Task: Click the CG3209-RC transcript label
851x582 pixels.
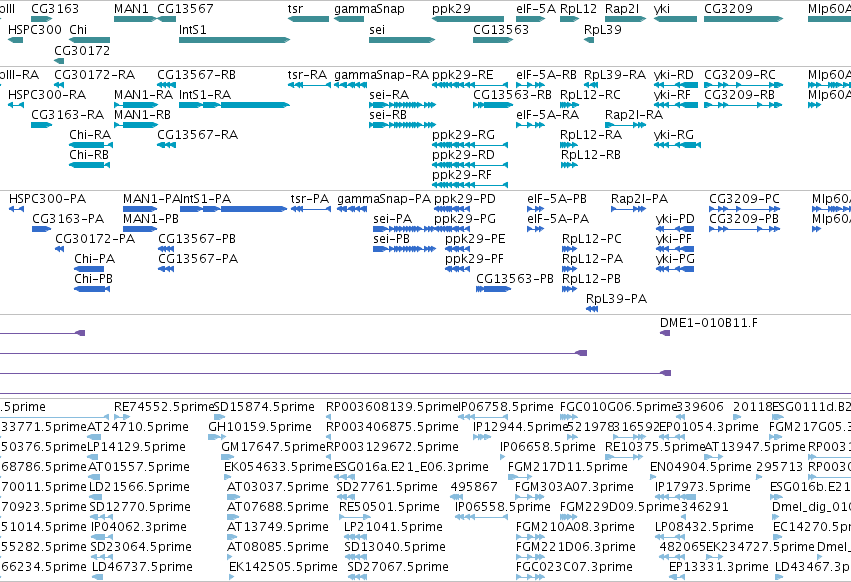Action: click(740, 74)
